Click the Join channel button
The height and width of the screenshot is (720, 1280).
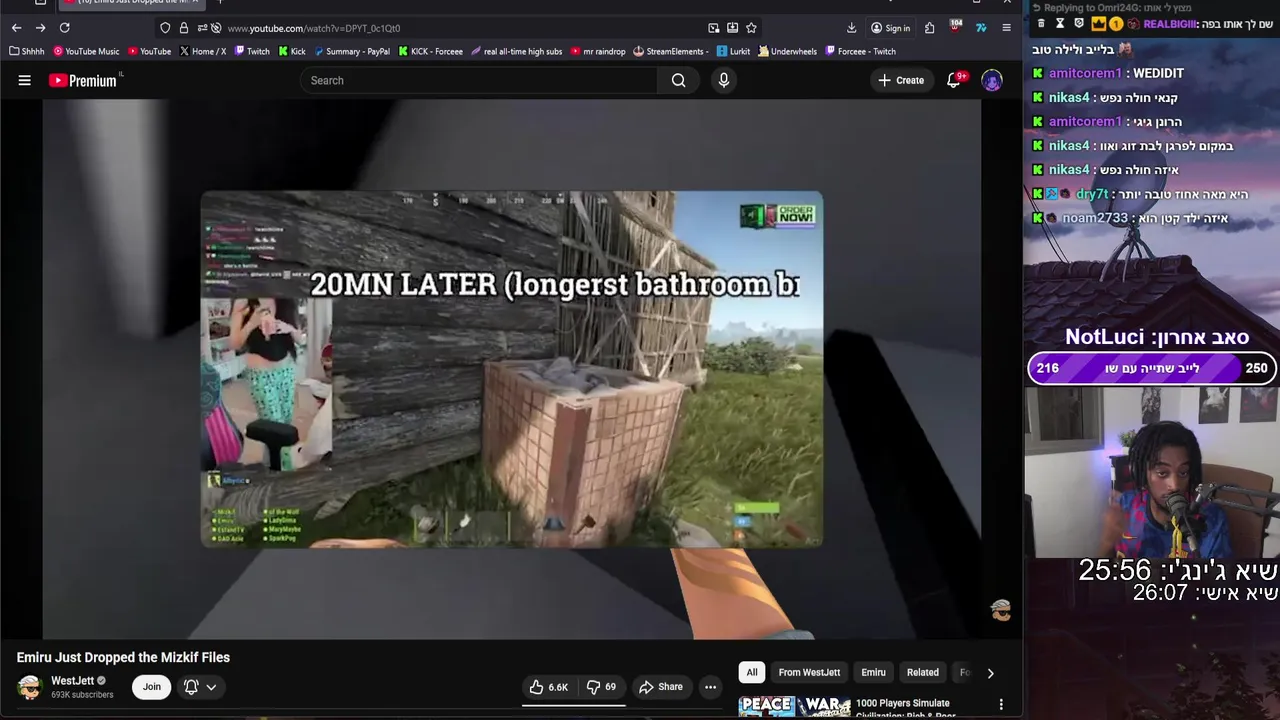(151, 687)
